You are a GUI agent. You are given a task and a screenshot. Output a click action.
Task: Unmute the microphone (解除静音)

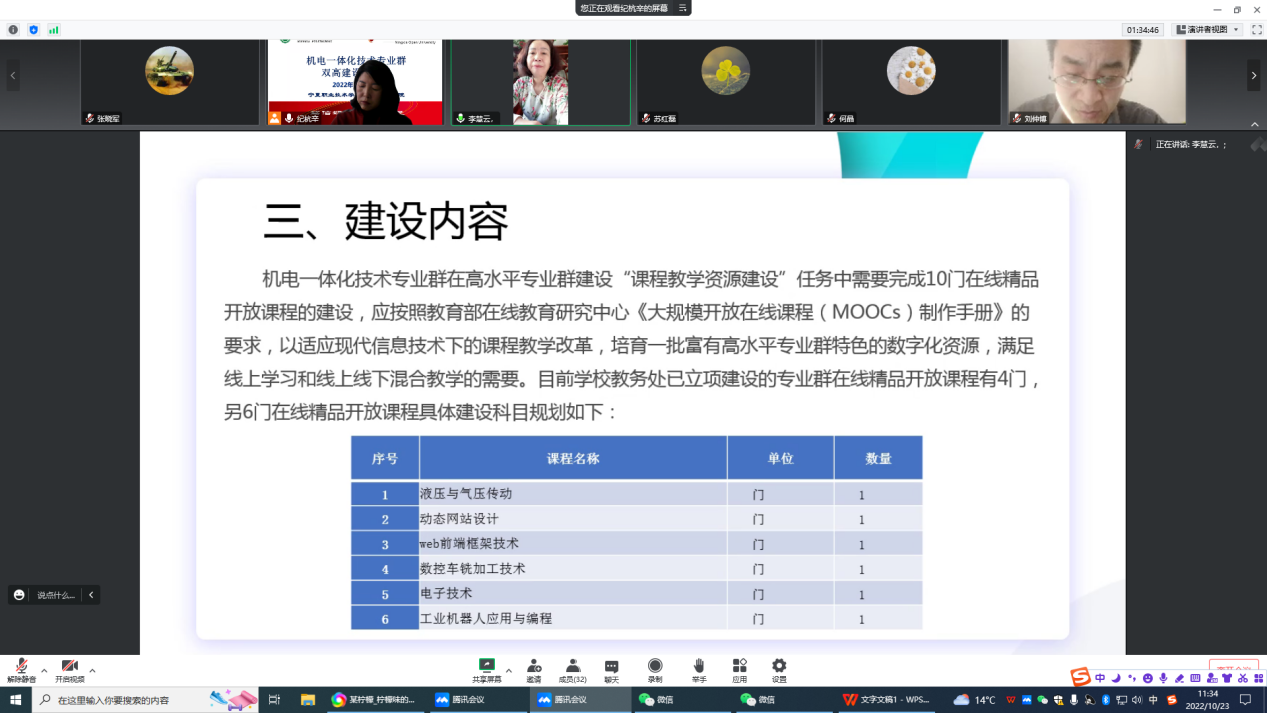[20, 669]
